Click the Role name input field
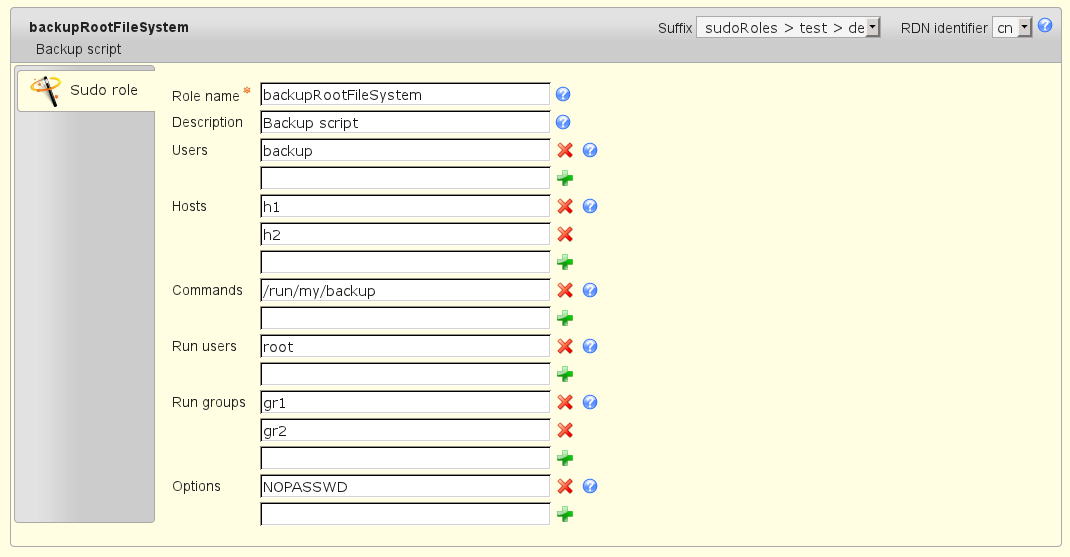 coord(405,95)
